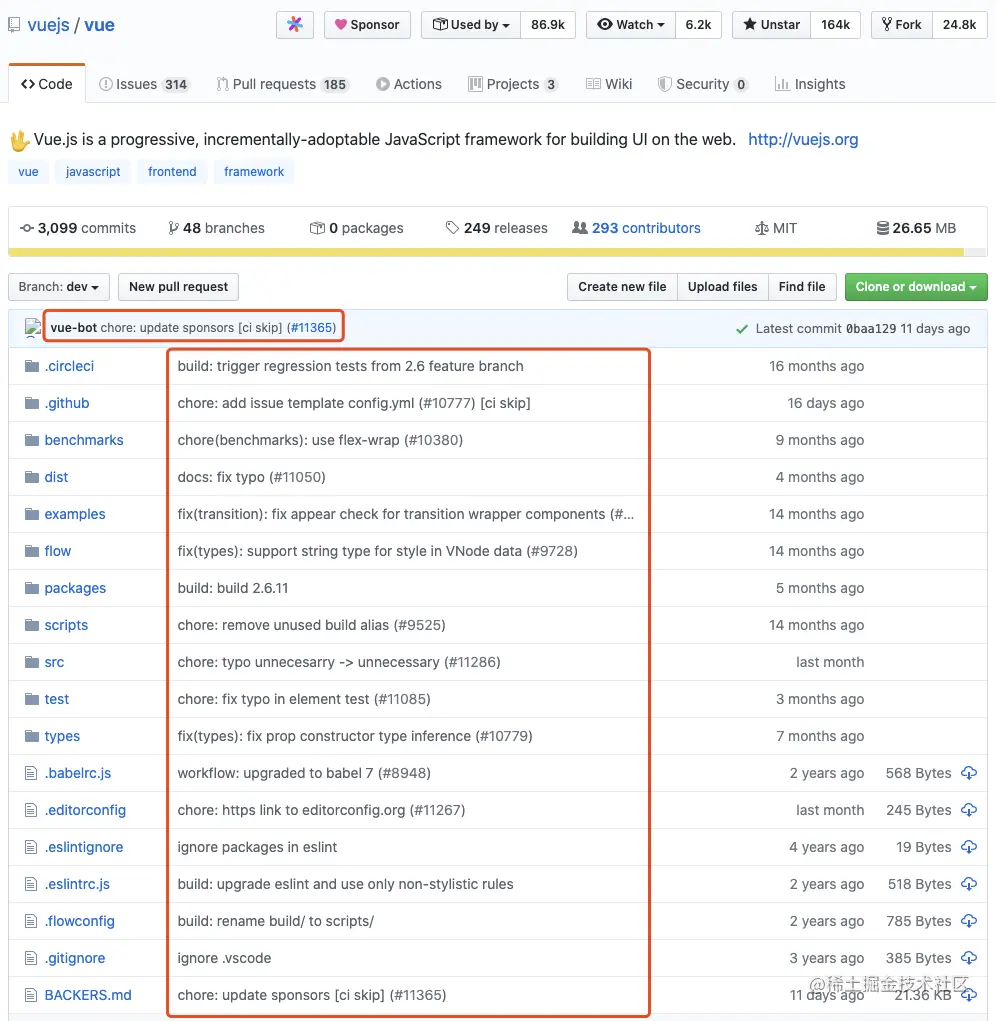The height and width of the screenshot is (1021, 996).
Task: Download .eslintignore via cloud icon
Action: [x=969, y=847]
